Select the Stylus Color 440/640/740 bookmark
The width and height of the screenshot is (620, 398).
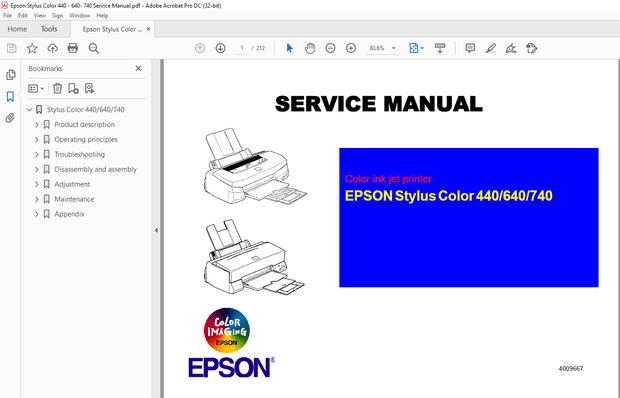85,109
